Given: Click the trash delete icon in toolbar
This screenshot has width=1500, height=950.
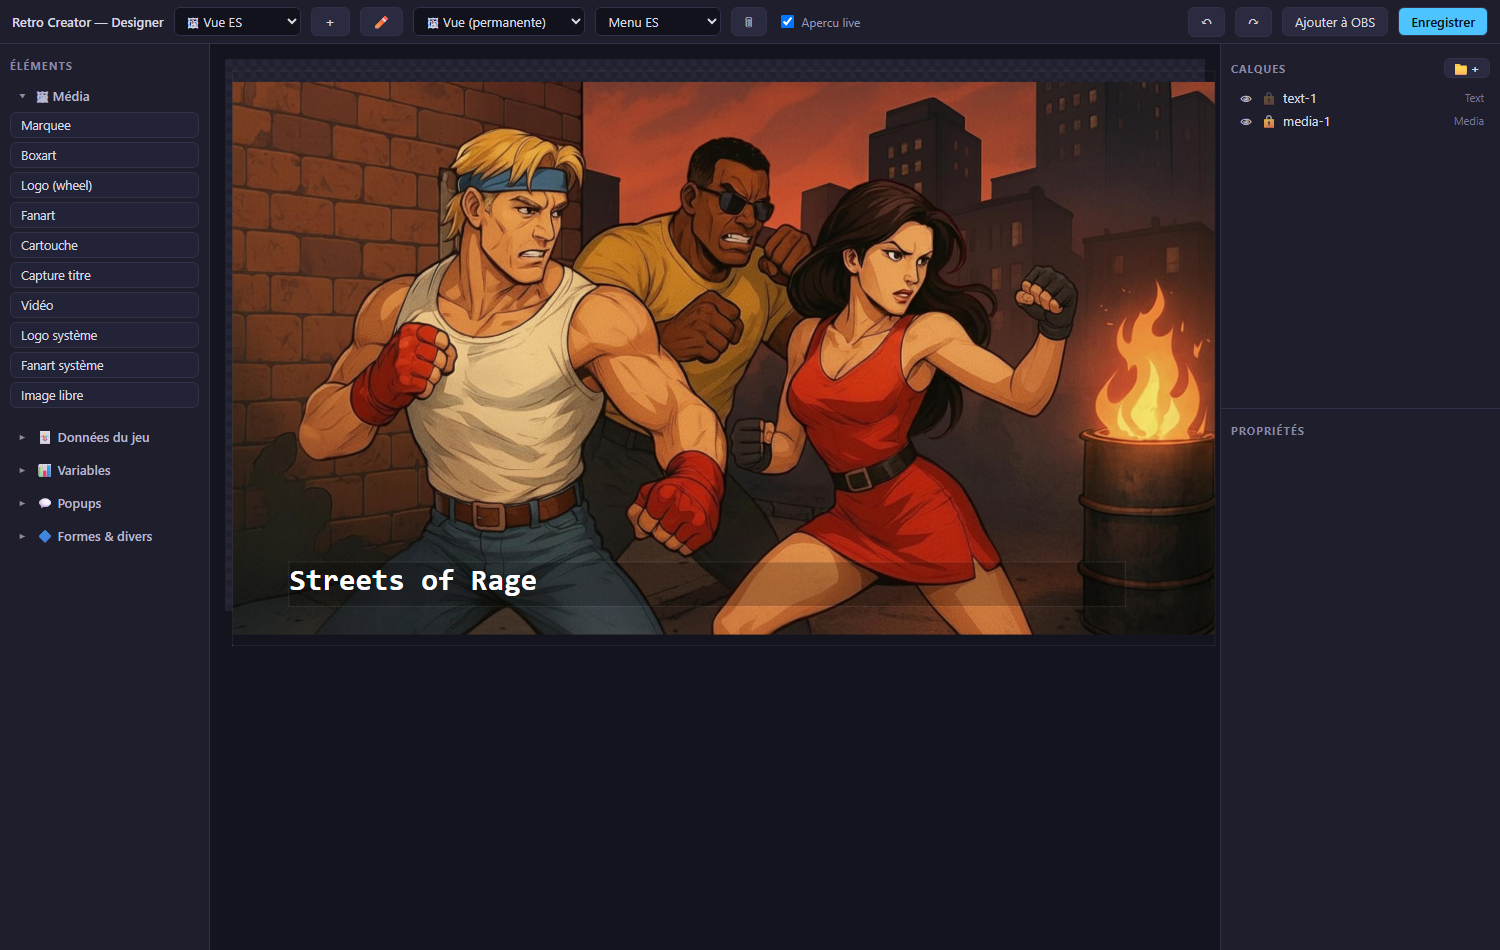Looking at the screenshot, I should 748,22.
